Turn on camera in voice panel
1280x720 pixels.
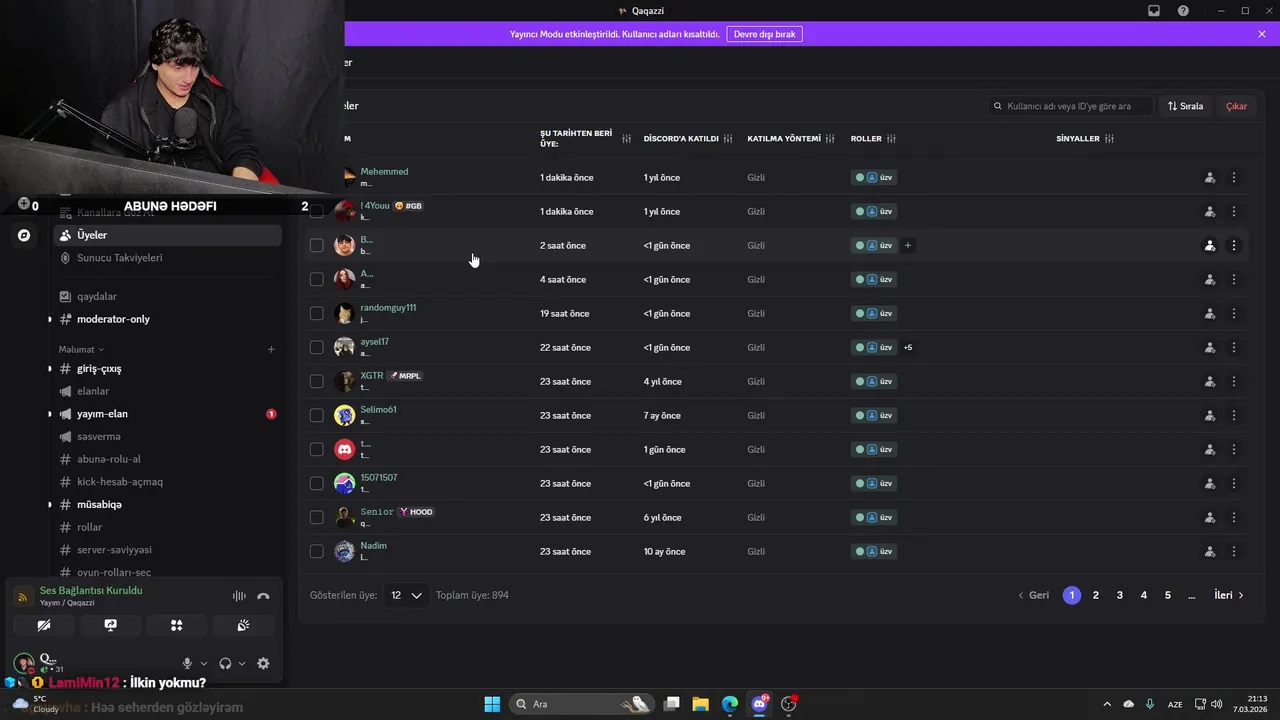click(43, 625)
